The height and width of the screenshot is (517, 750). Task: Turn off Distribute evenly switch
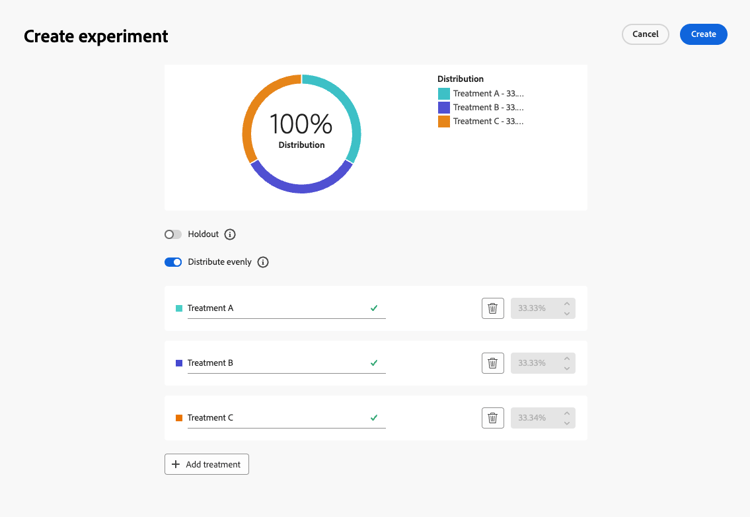[173, 262]
